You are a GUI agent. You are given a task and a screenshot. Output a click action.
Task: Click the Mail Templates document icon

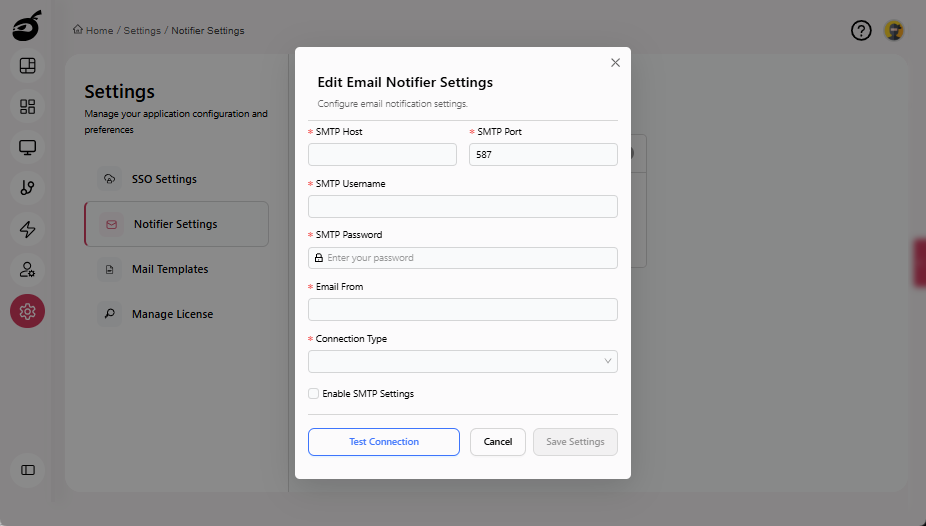[x=109, y=269]
